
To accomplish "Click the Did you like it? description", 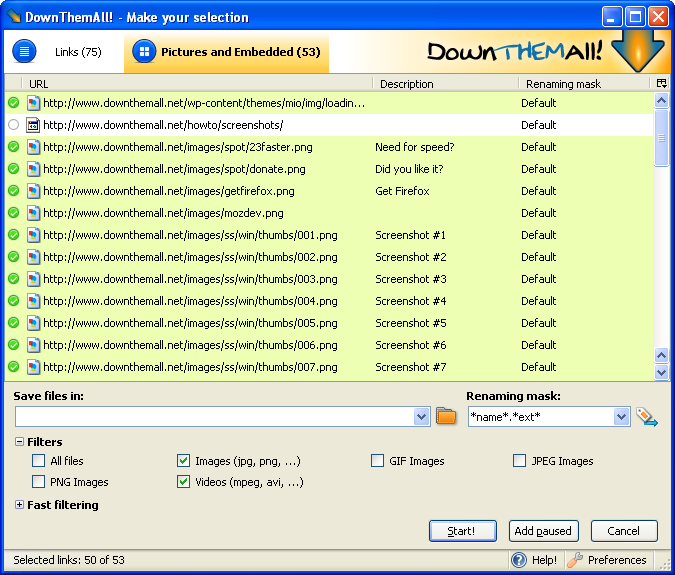I will tap(409, 169).
